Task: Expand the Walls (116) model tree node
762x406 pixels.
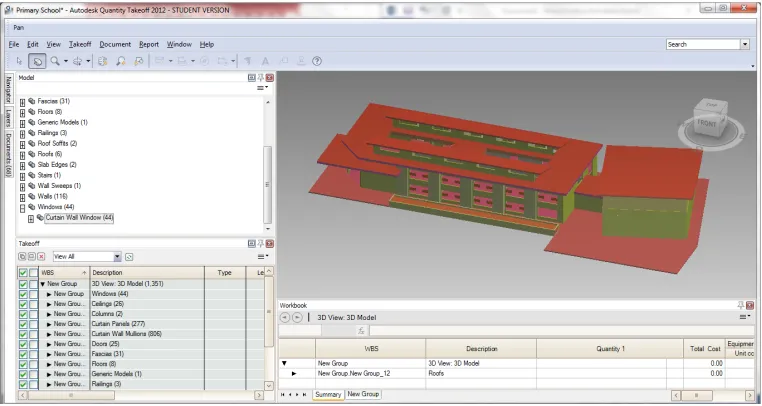Action: [x=22, y=197]
